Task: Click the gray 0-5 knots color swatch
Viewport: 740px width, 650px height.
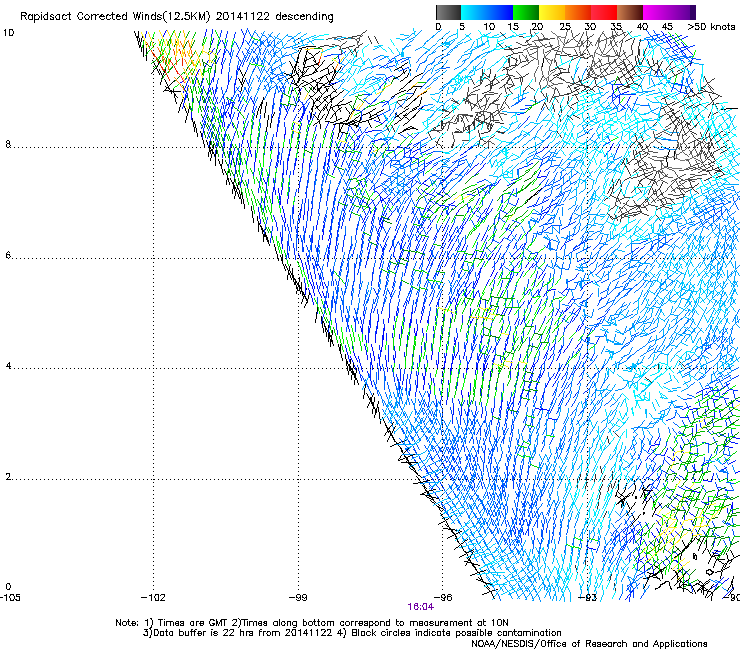Action: point(448,12)
